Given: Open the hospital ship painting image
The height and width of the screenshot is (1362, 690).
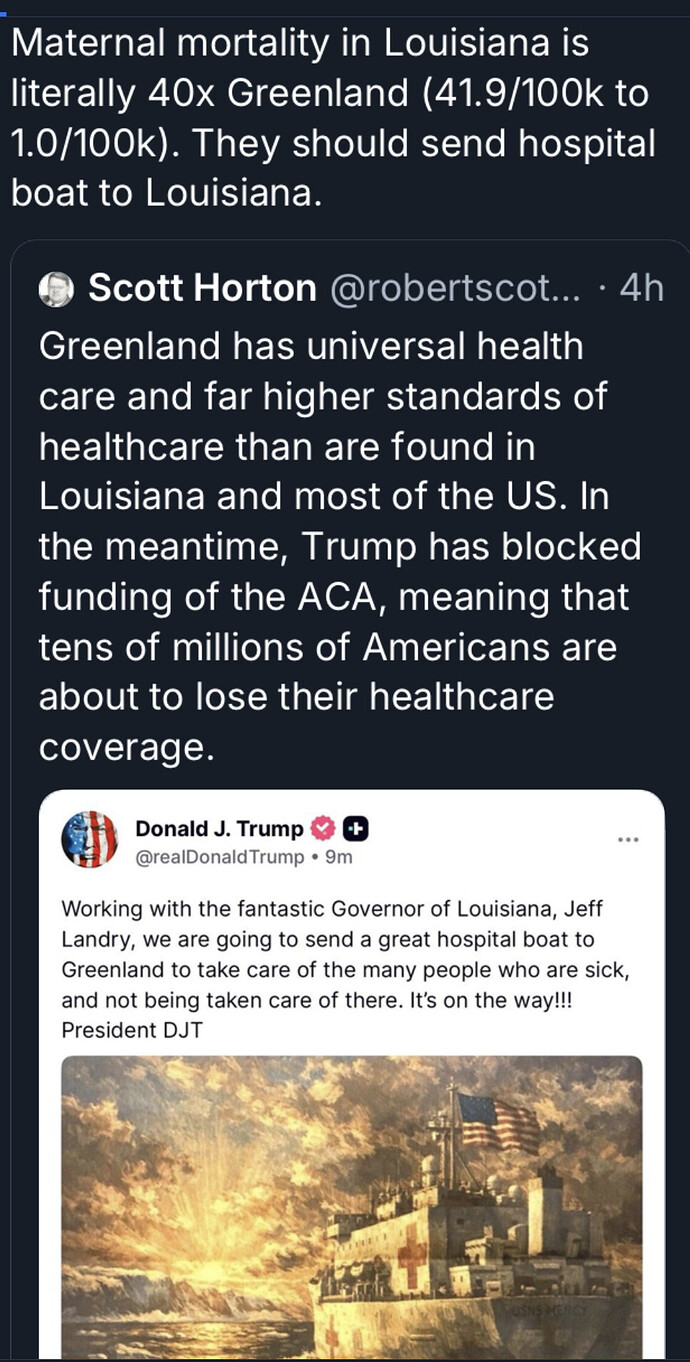Looking at the screenshot, I should point(351,1200).
